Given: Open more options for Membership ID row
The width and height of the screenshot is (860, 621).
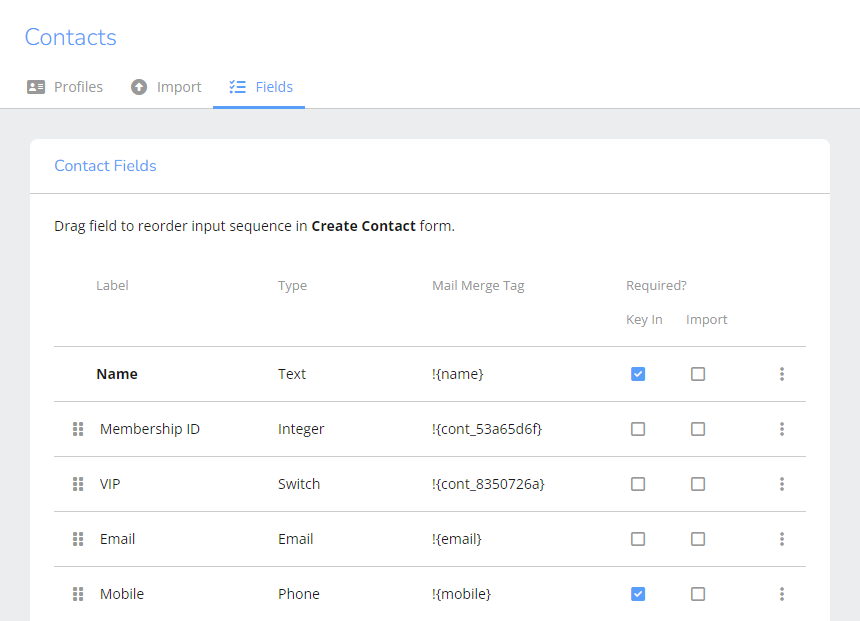Looking at the screenshot, I should [x=781, y=429].
